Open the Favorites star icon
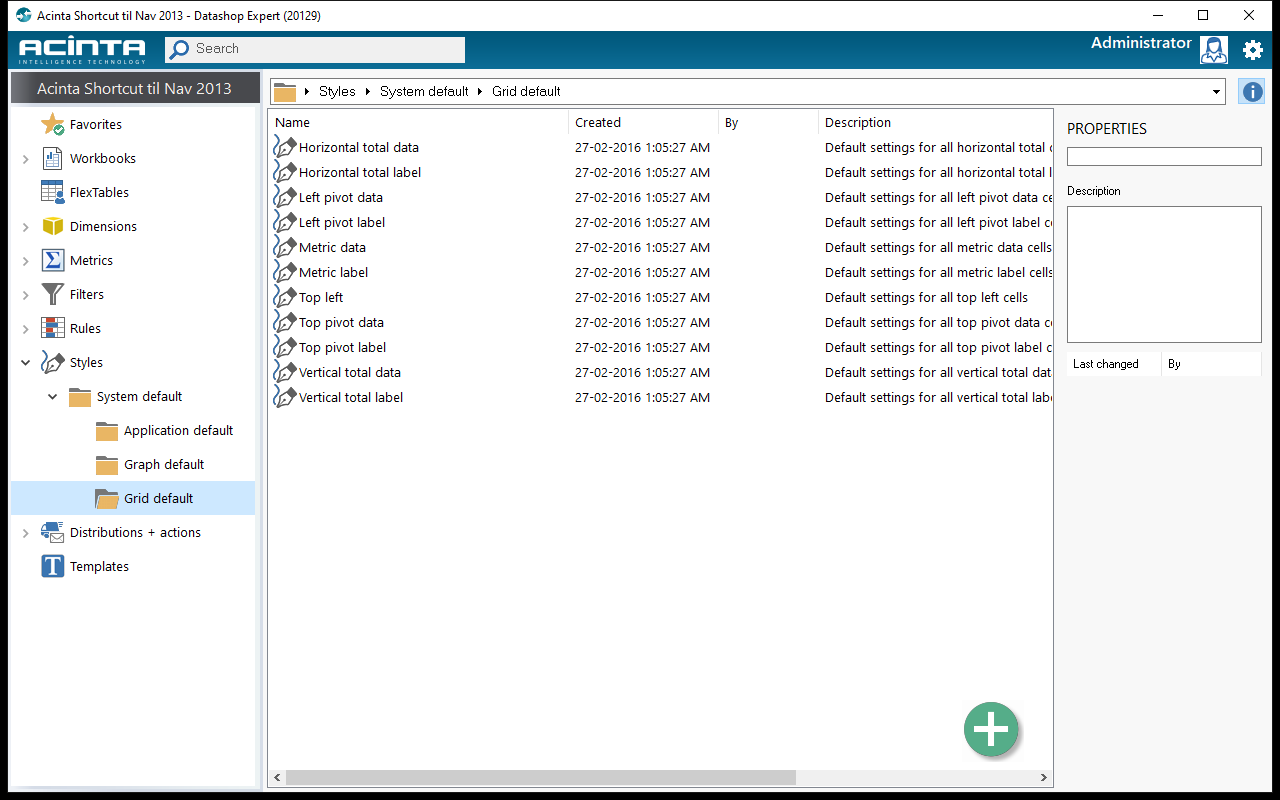The height and width of the screenshot is (800, 1280). [52, 125]
